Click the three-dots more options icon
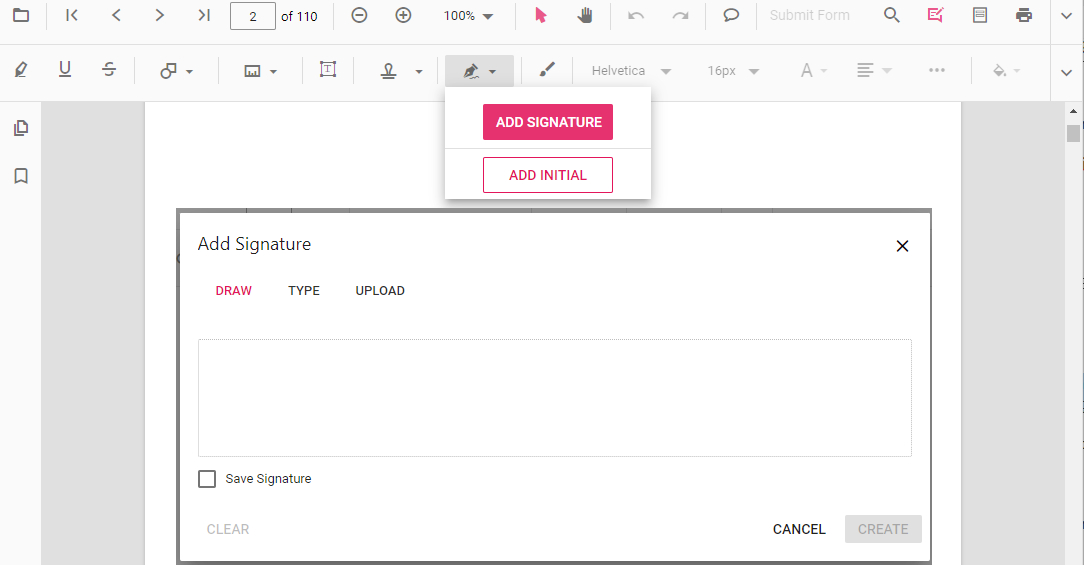 [x=937, y=70]
